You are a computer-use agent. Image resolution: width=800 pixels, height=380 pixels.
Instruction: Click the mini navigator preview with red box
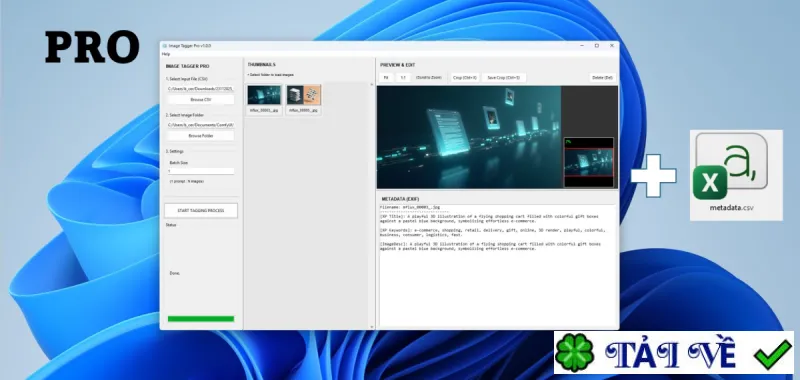588,162
